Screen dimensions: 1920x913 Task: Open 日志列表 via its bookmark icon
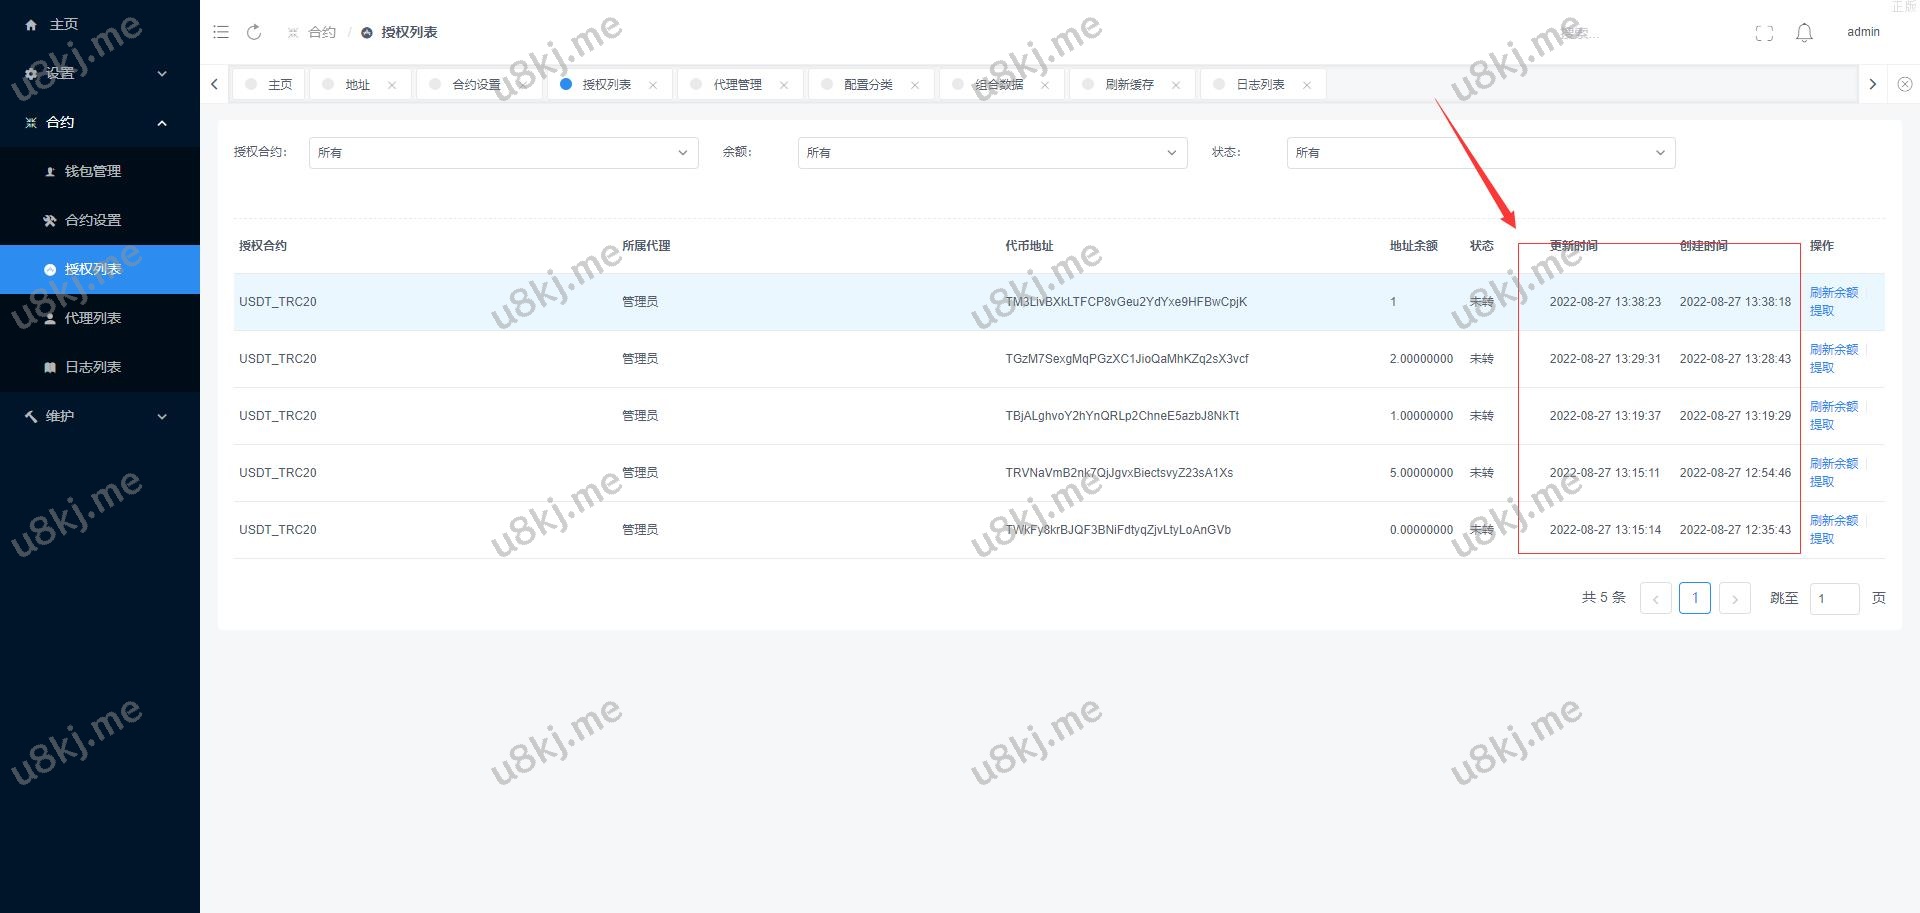pyautogui.click(x=52, y=367)
